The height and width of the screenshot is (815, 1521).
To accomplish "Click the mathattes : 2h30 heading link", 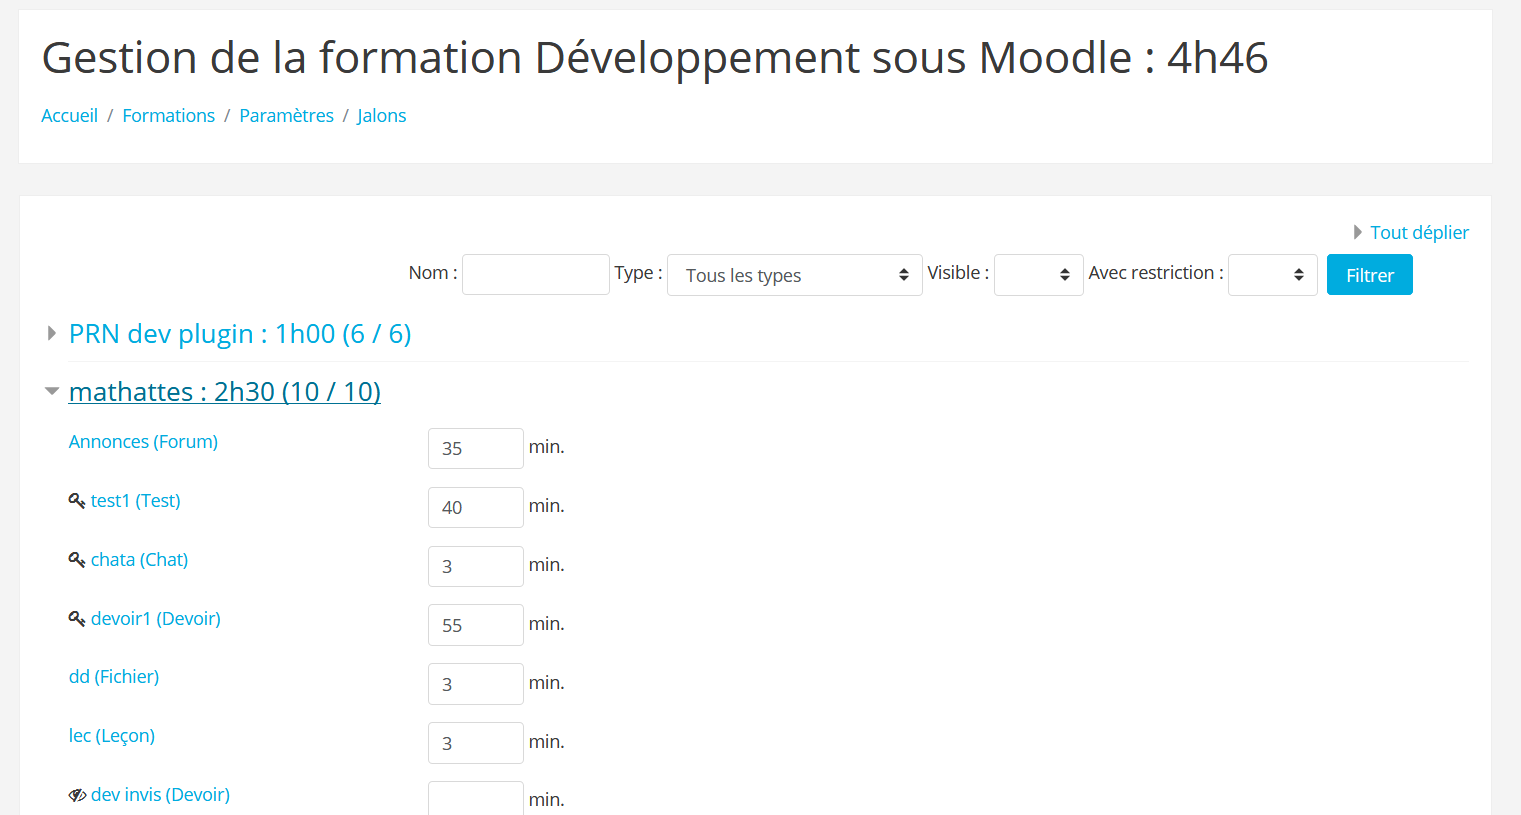I will pyautogui.click(x=224, y=392).
